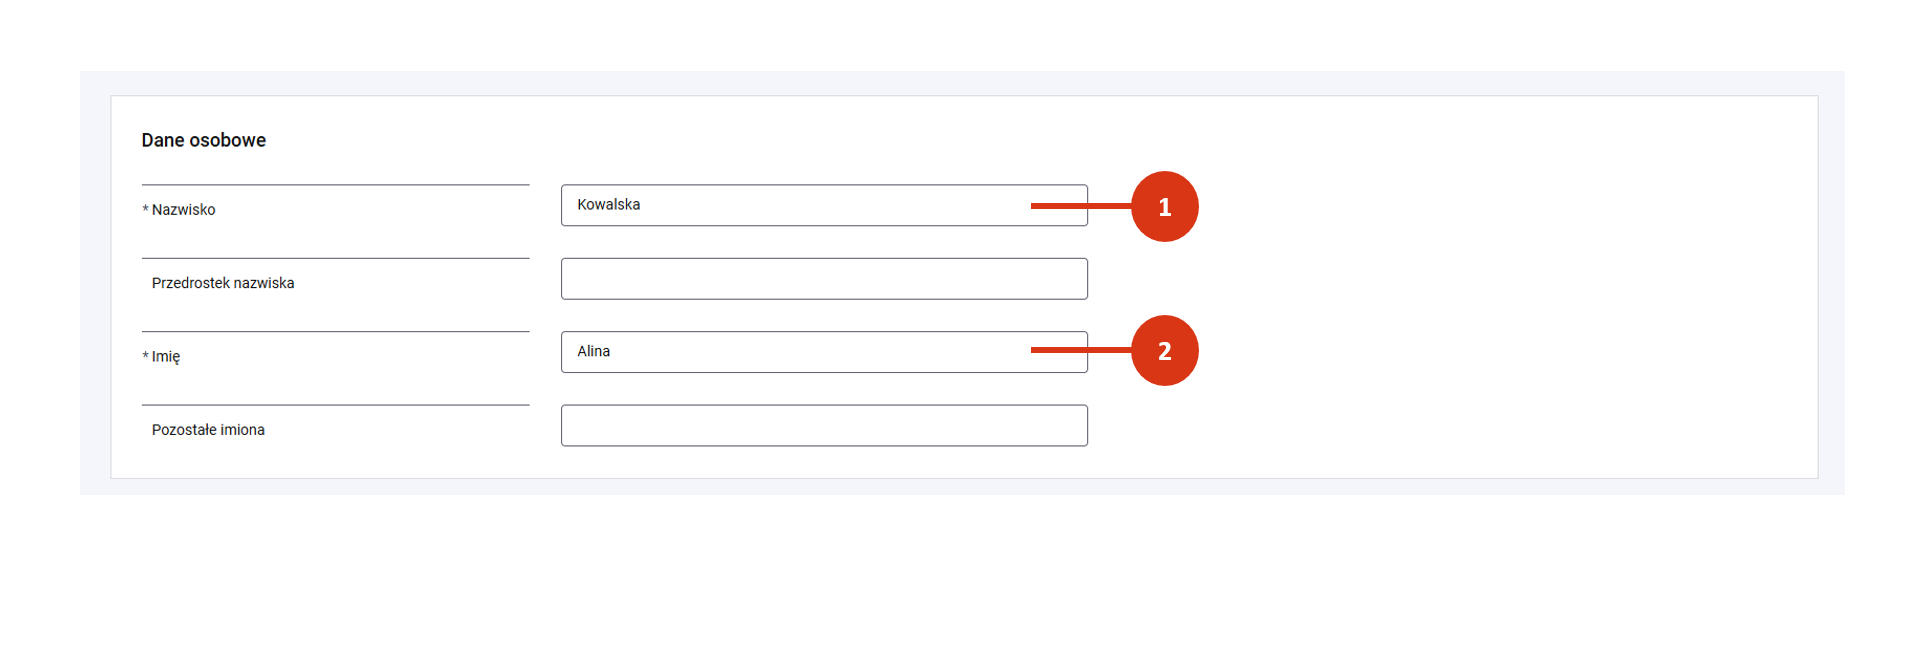Focus the empty Przedrostek nazwiska field

(823, 279)
